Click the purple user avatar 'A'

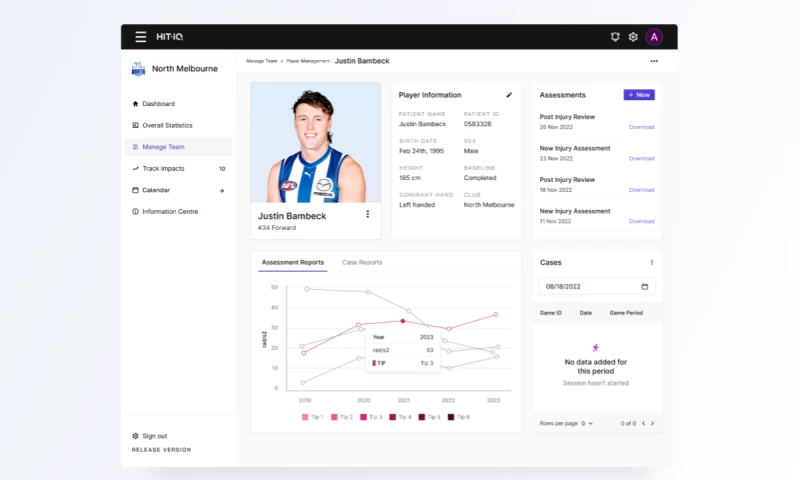(x=654, y=37)
